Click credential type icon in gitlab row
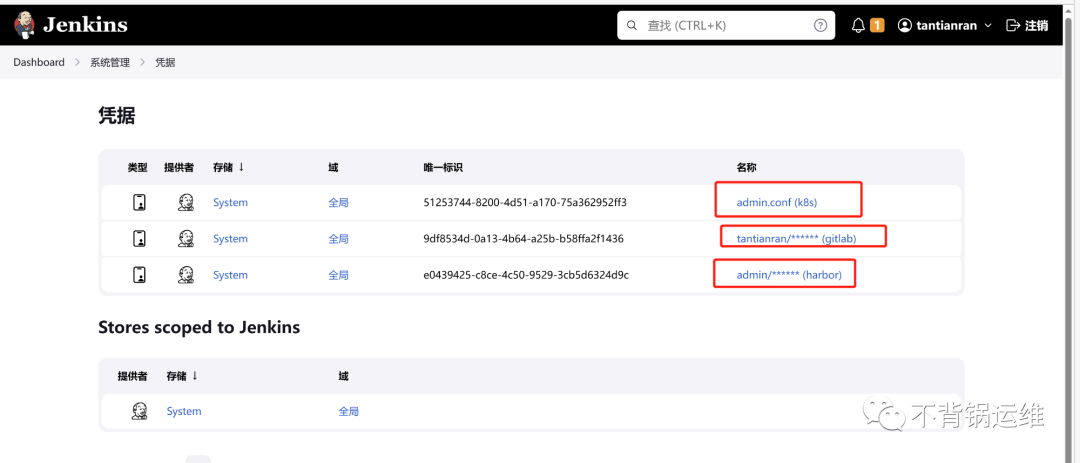 (x=139, y=238)
